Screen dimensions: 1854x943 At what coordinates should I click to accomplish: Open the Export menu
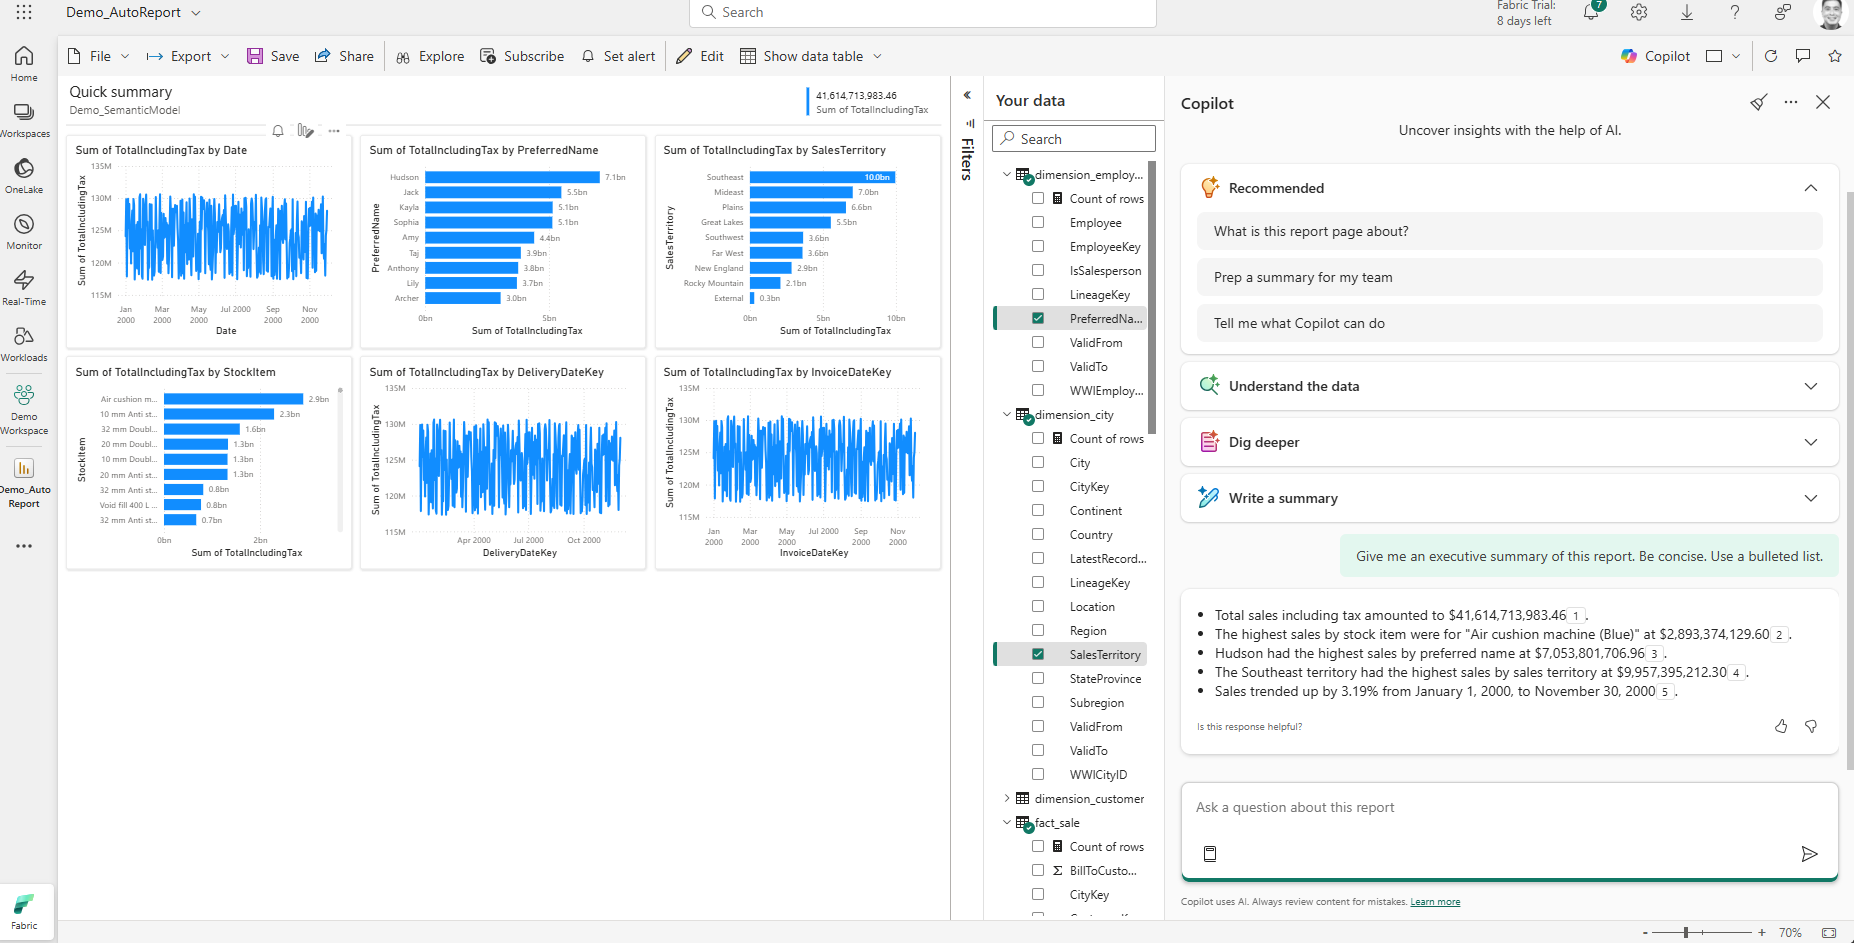(x=188, y=56)
